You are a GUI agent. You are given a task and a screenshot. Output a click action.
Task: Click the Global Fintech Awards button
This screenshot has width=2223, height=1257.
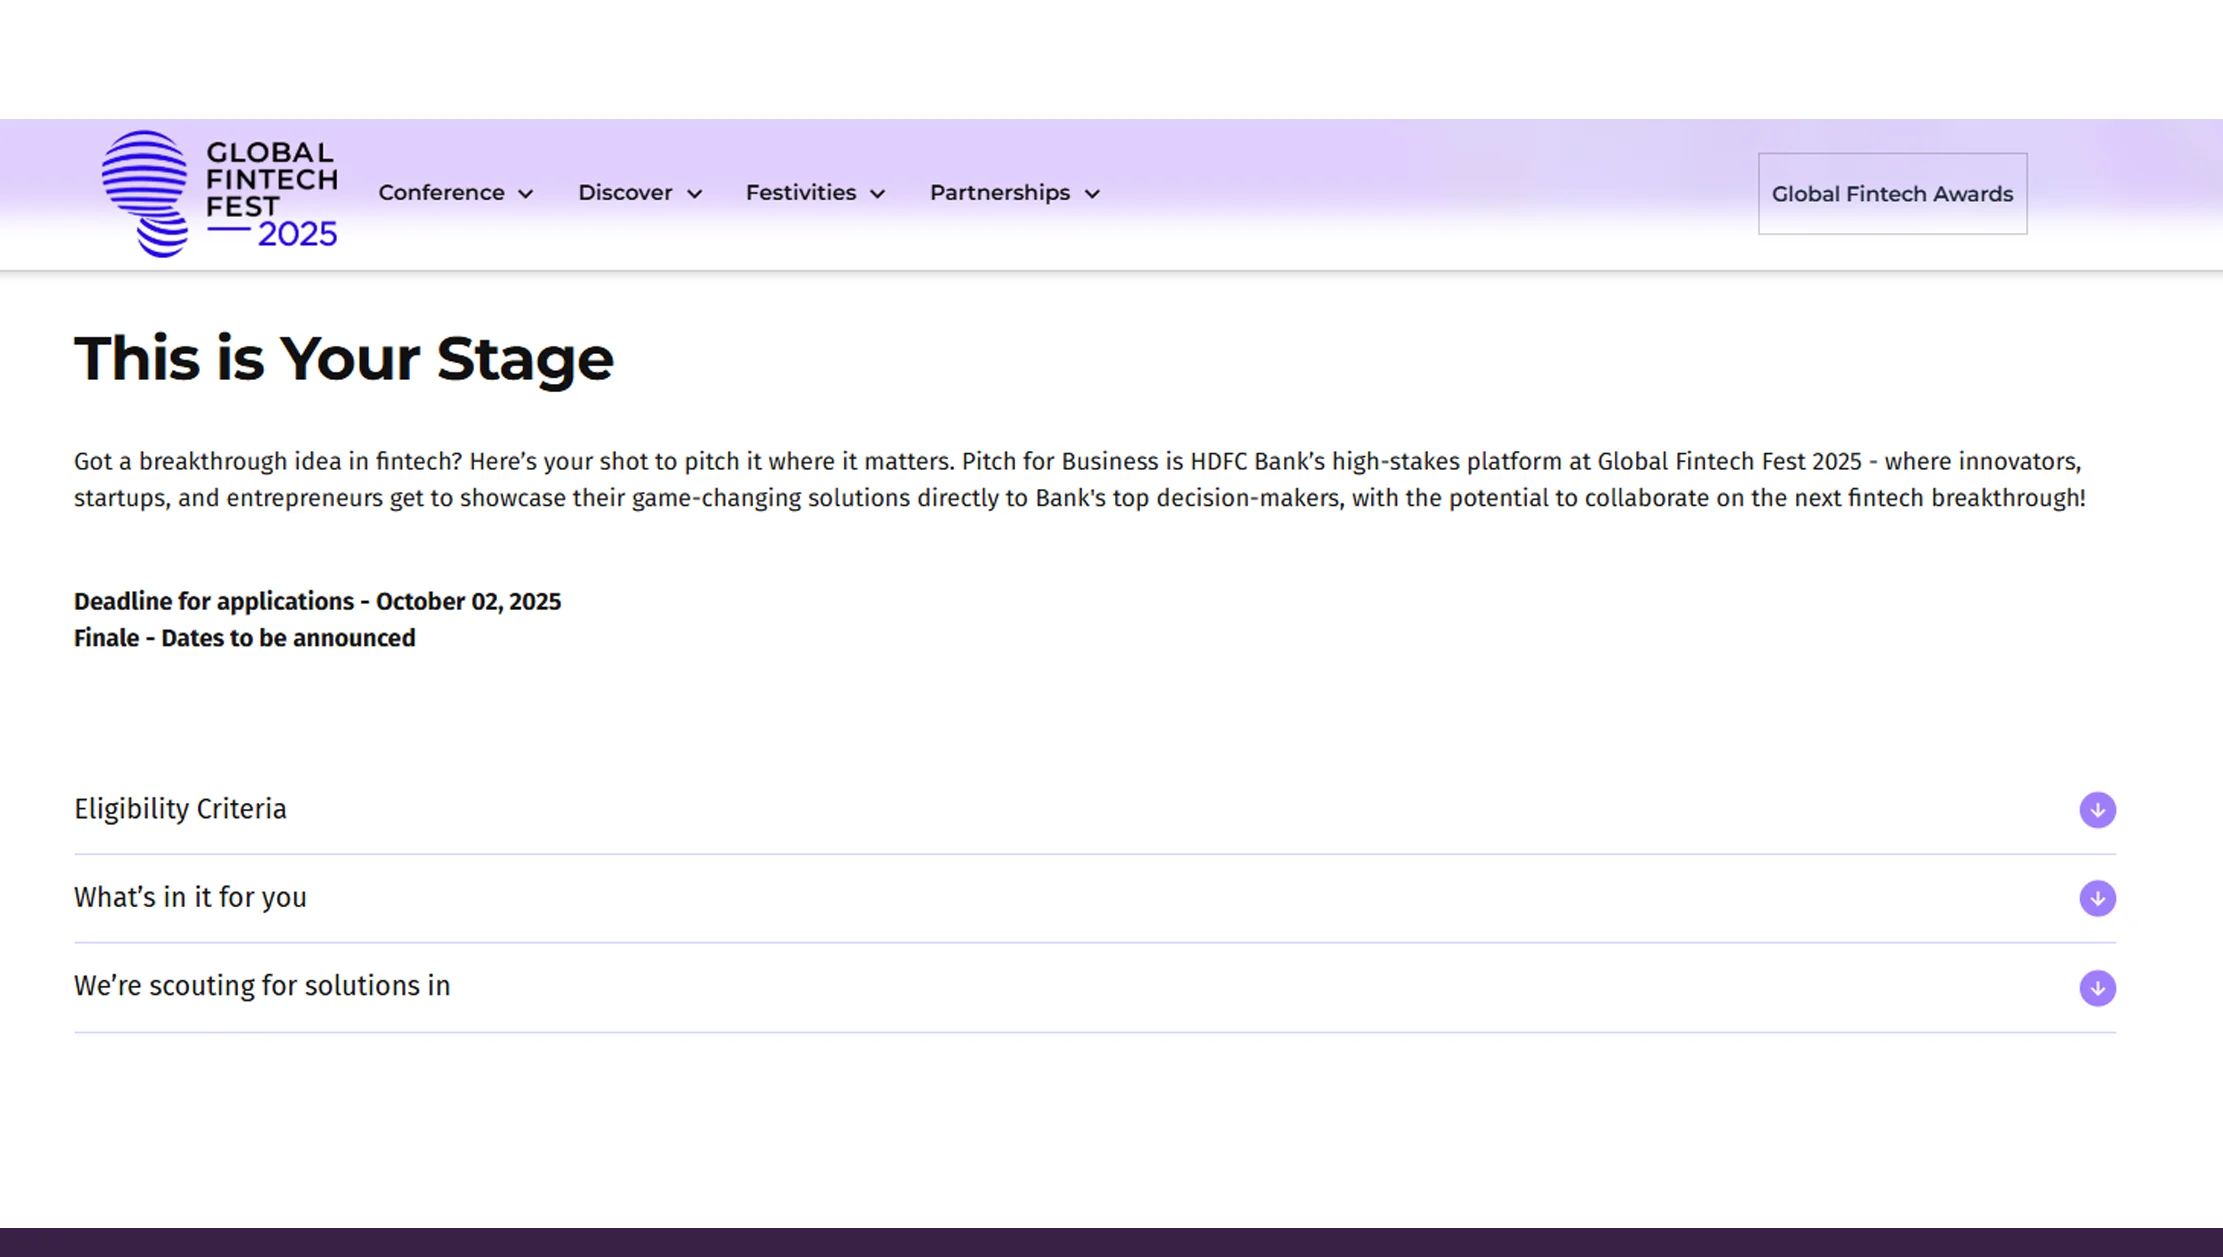(1892, 194)
